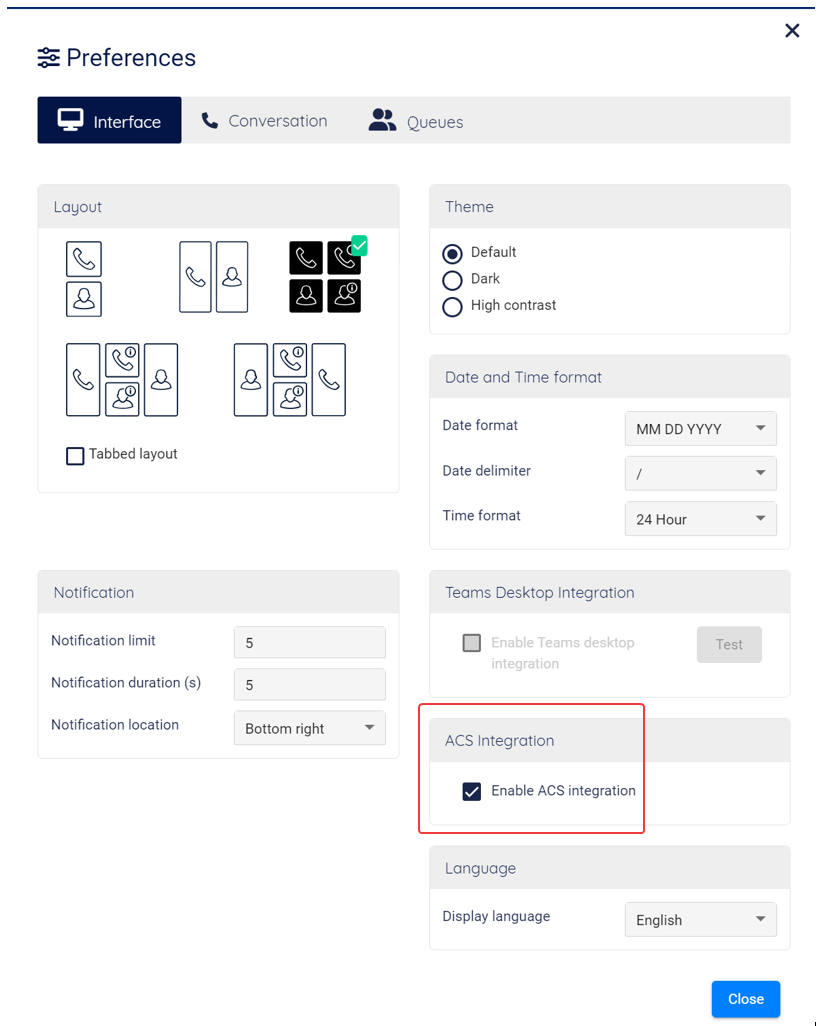This screenshot has width=820, height=1026.
Task: Enable the Tabbed layout checkbox
Action: tap(75, 456)
